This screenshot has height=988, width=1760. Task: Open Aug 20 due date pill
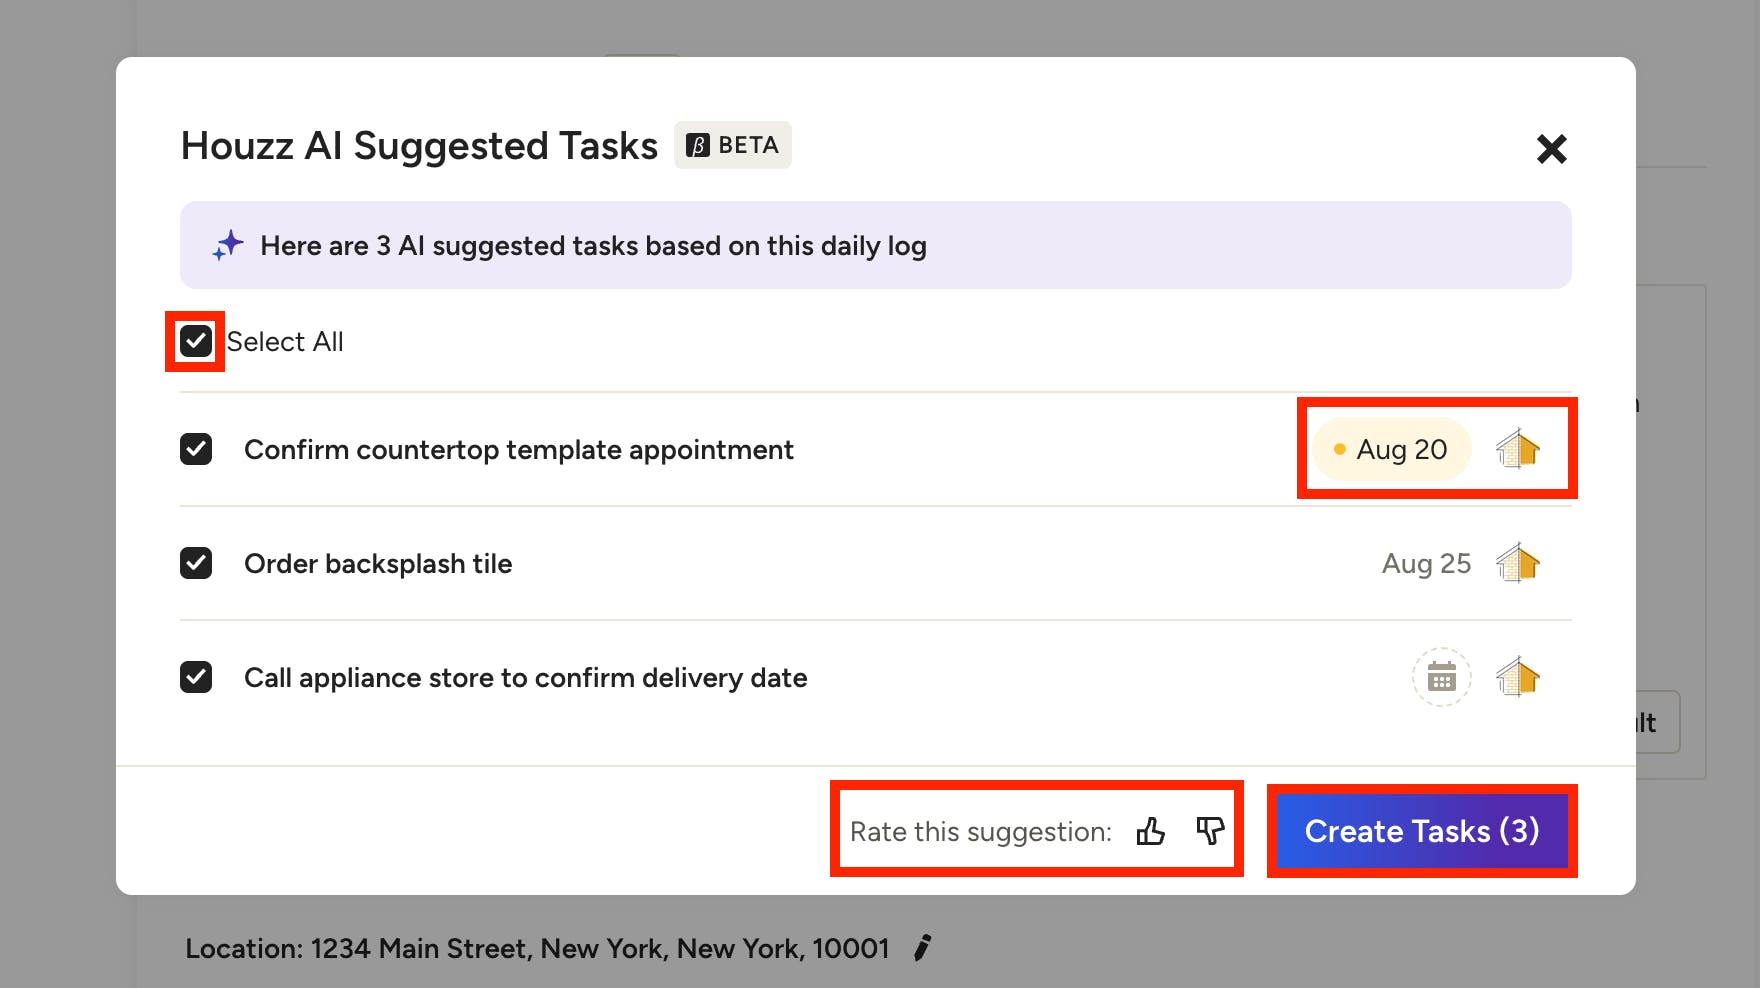click(1392, 450)
